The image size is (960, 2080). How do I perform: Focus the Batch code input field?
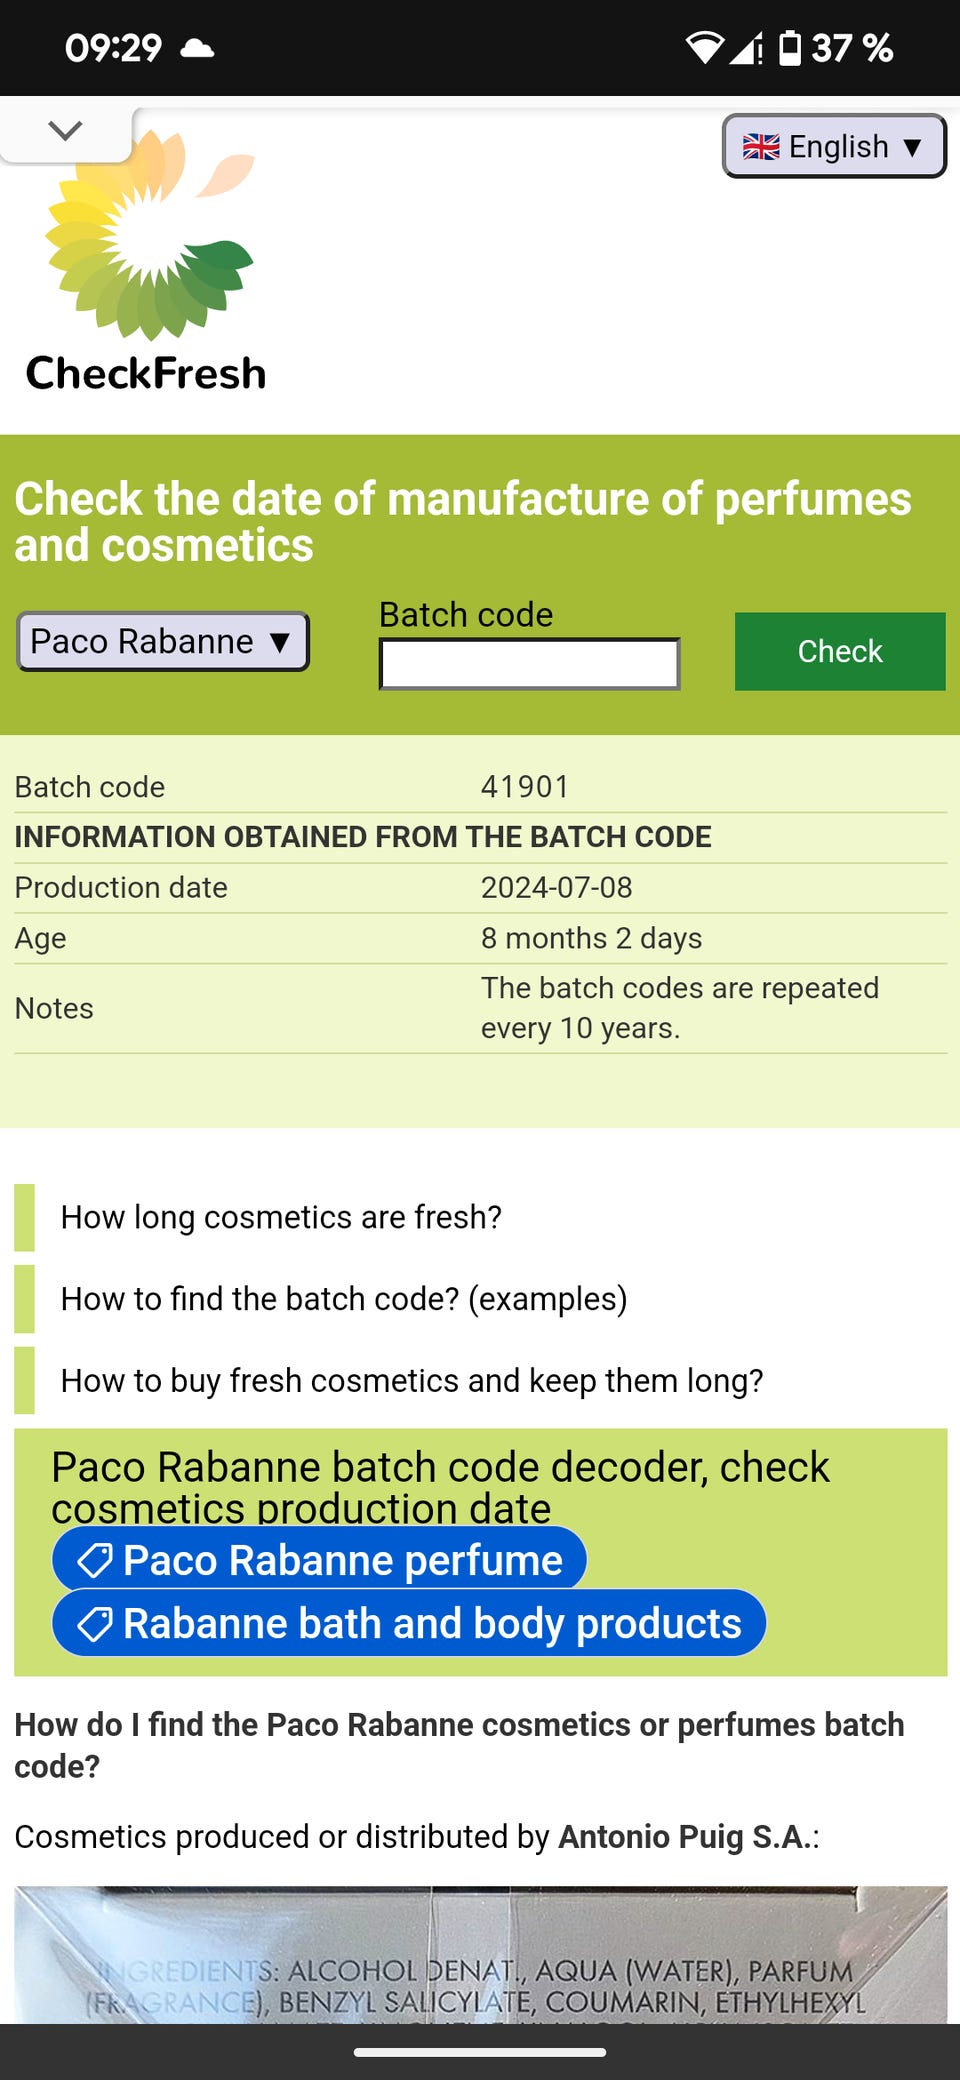coord(529,664)
